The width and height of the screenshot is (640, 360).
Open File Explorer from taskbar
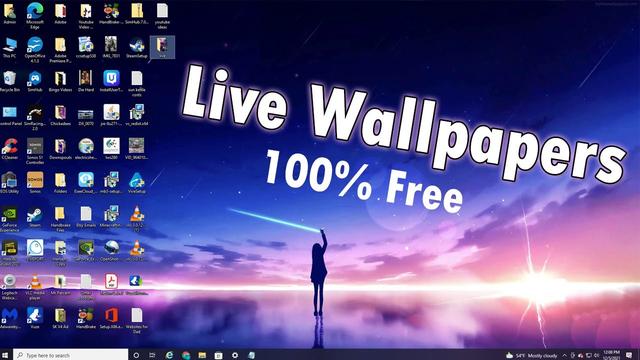[202, 355]
